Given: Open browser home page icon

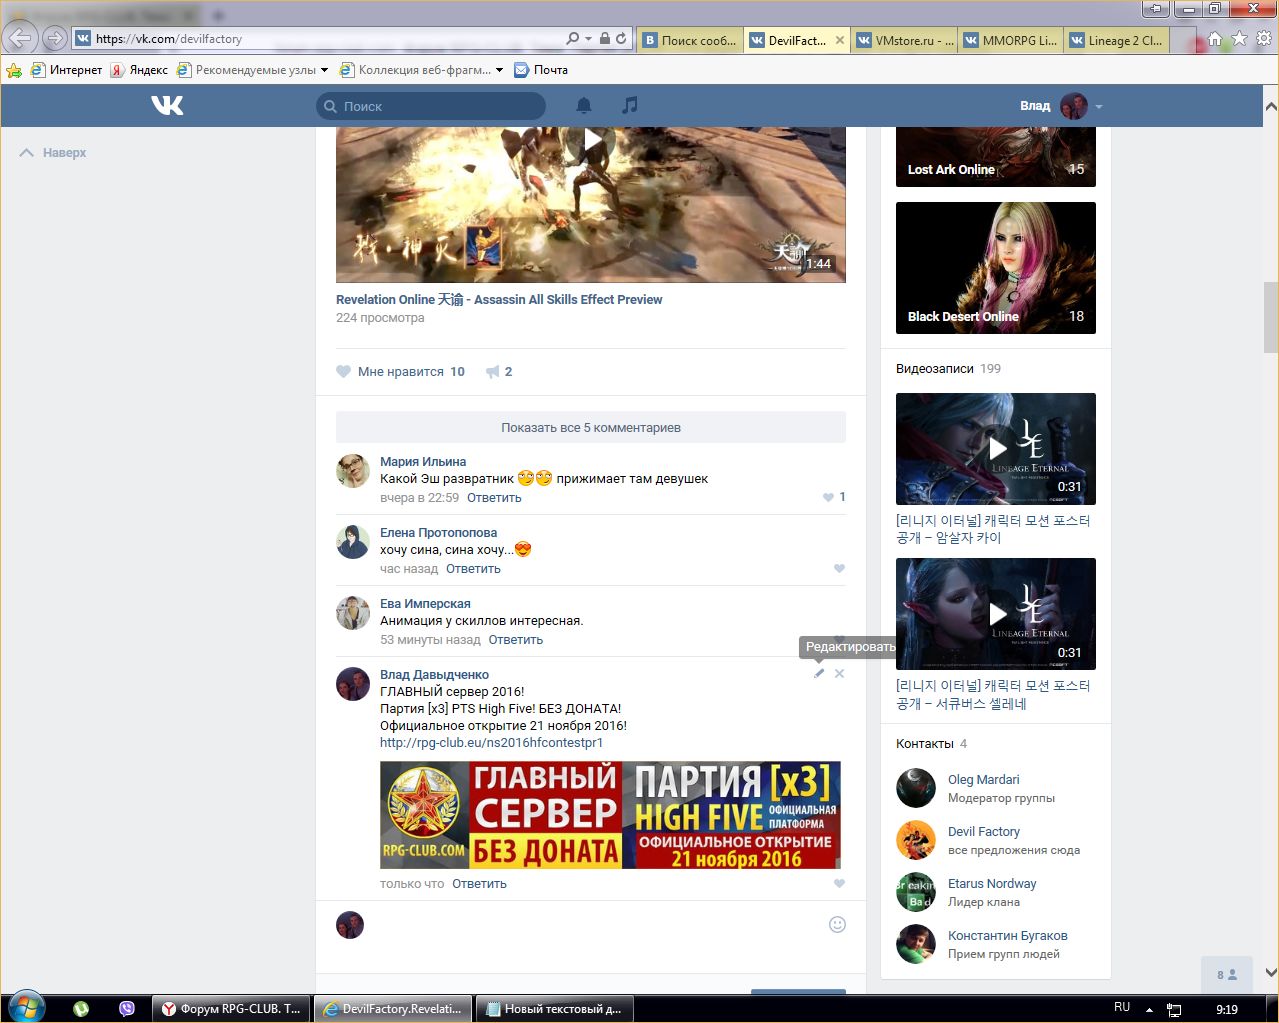Looking at the screenshot, I should pyautogui.click(x=1215, y=39).
